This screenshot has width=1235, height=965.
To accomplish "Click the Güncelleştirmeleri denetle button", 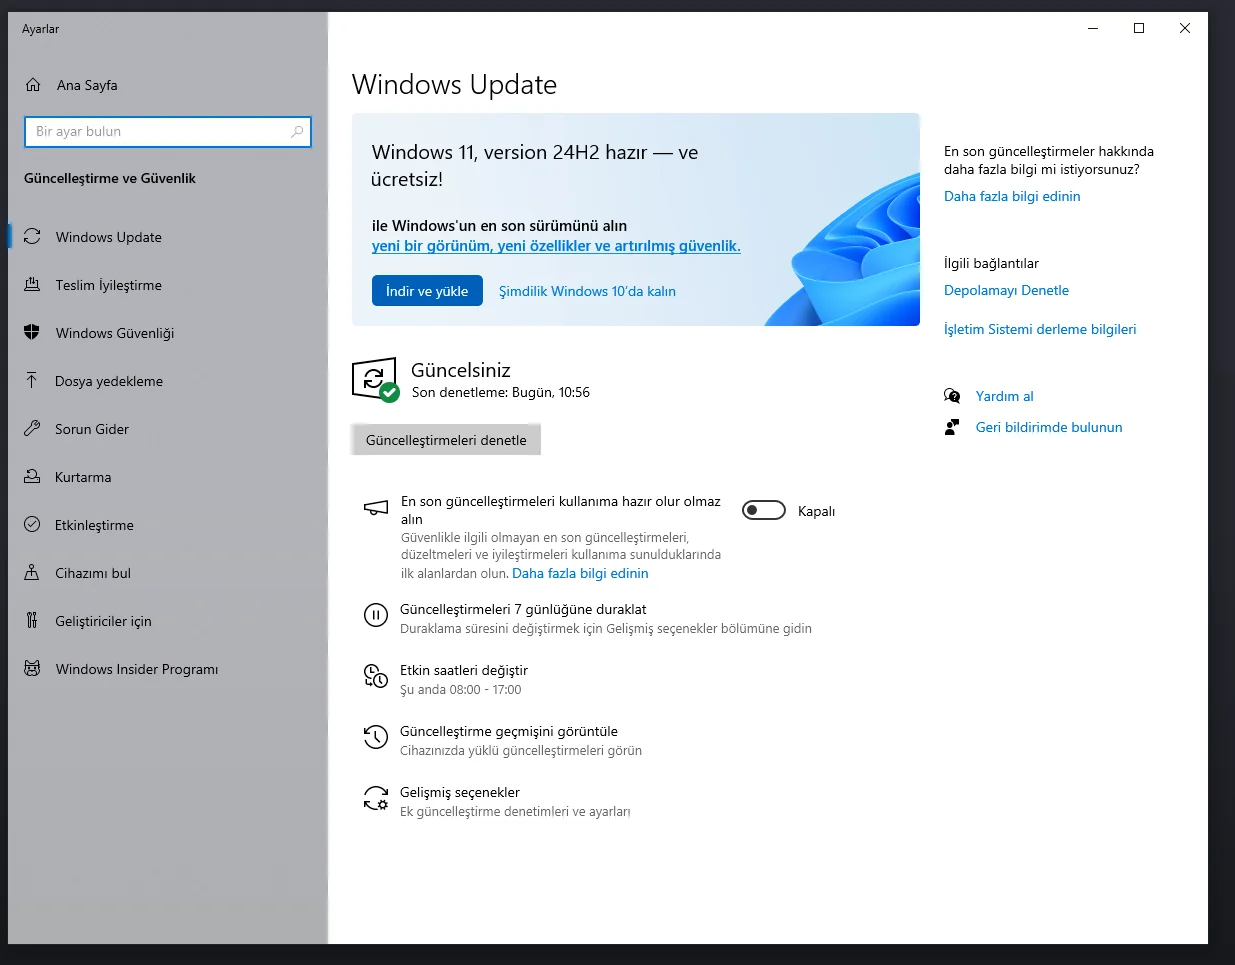I will pyautogui.click(x=446, y=440).
